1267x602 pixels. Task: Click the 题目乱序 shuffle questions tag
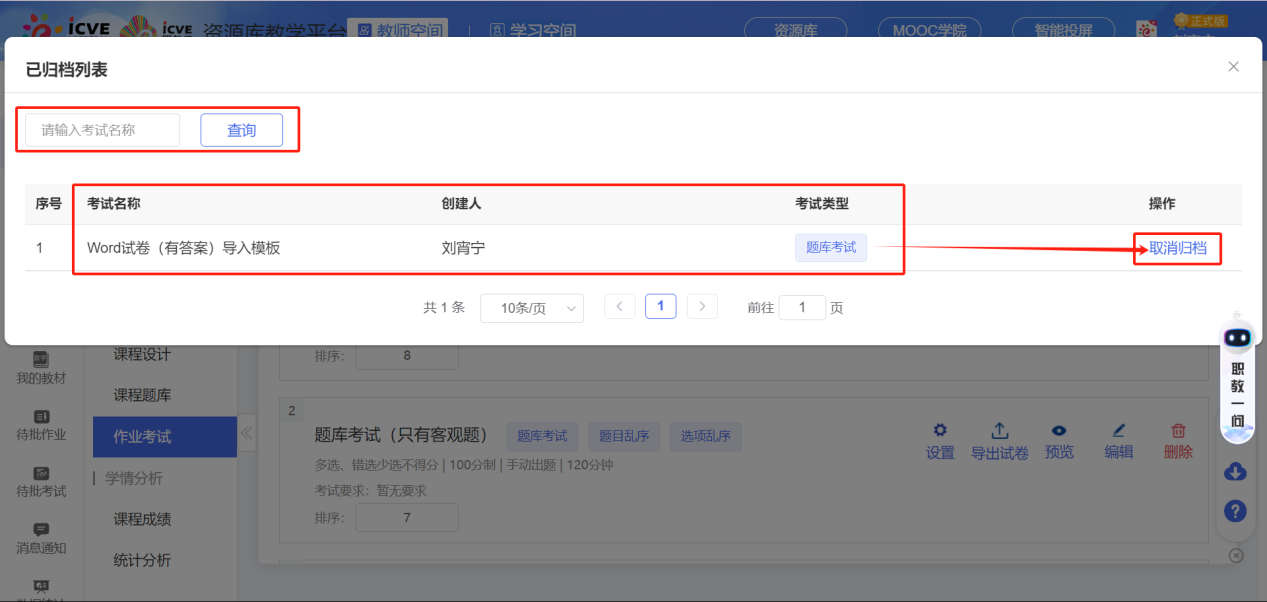click(x=625, y=436)
